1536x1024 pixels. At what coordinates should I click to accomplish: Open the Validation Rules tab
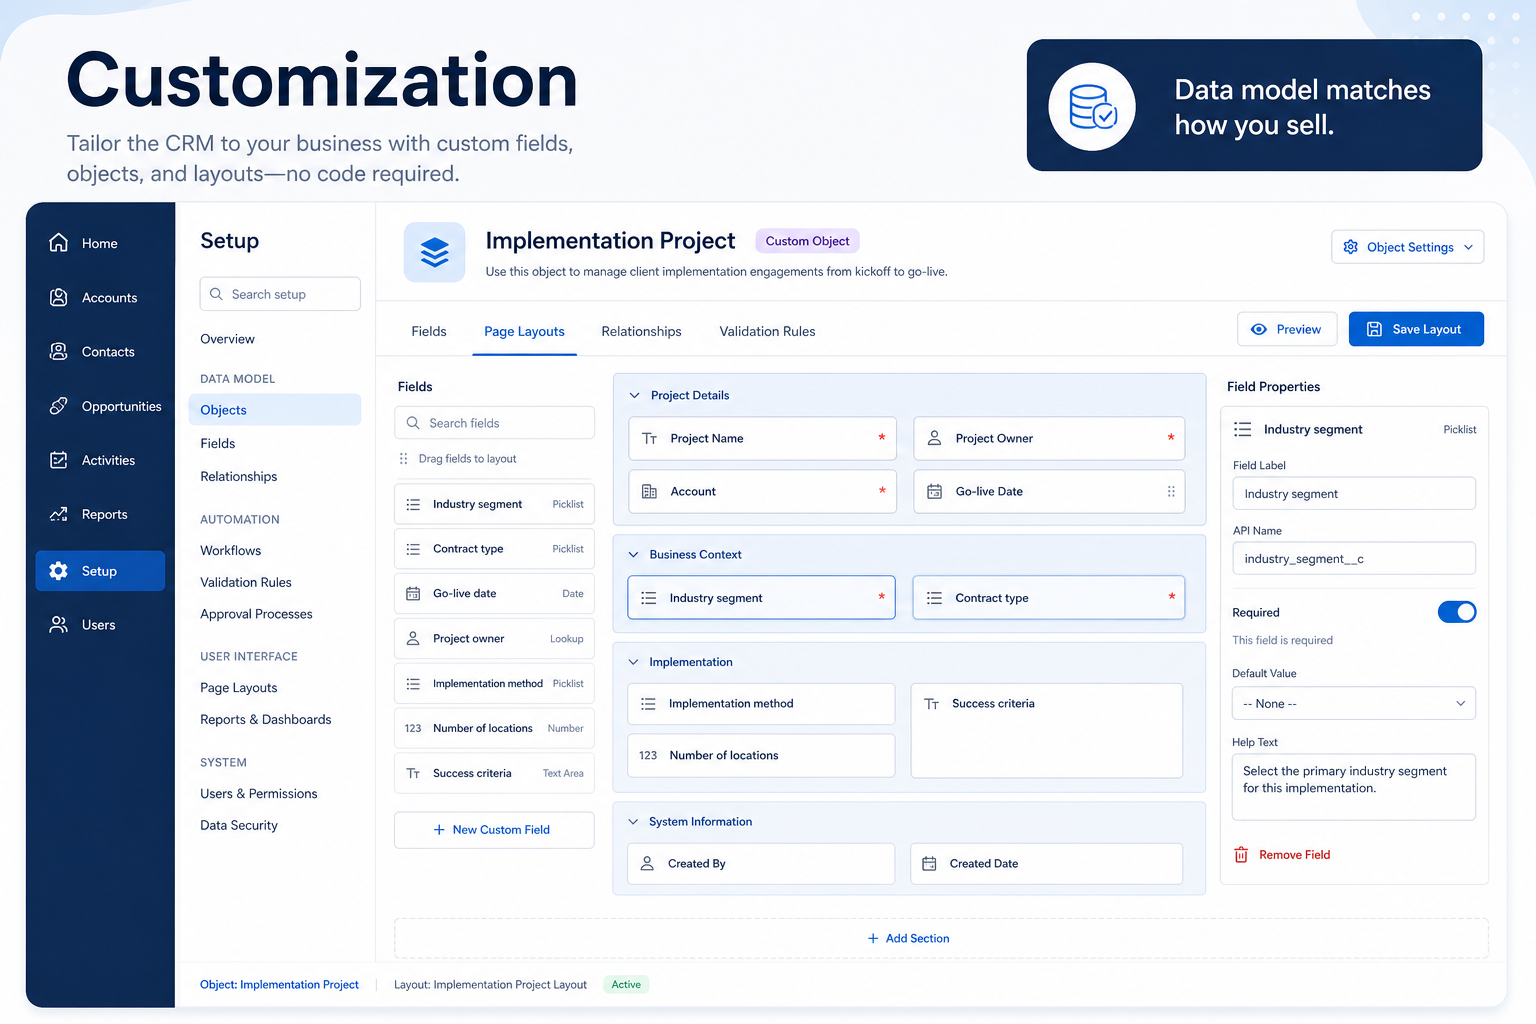coord(767,331)
